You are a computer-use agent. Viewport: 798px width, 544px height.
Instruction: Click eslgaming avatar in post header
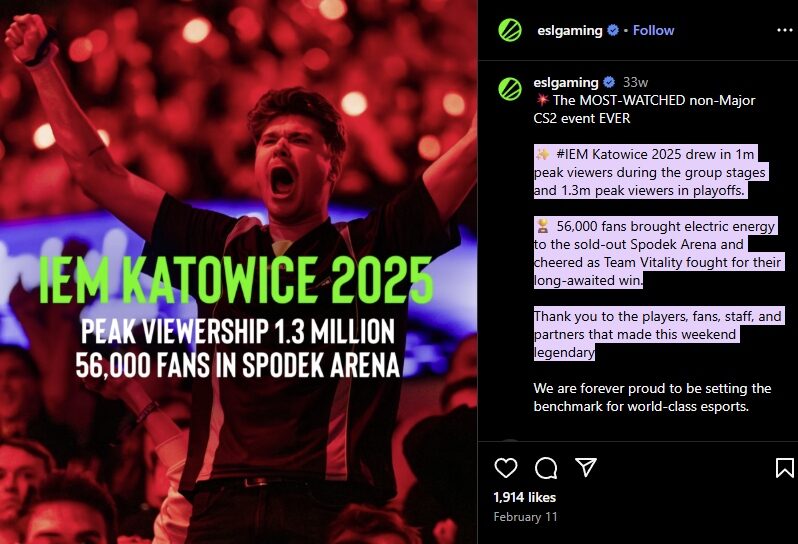click(510, 30)
